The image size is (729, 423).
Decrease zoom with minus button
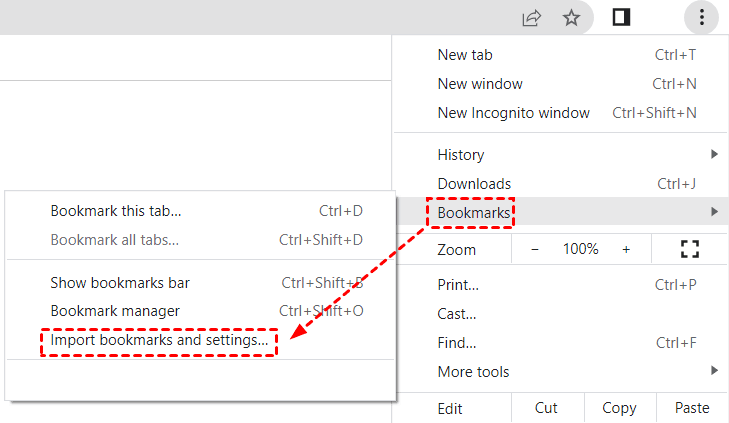535,250
